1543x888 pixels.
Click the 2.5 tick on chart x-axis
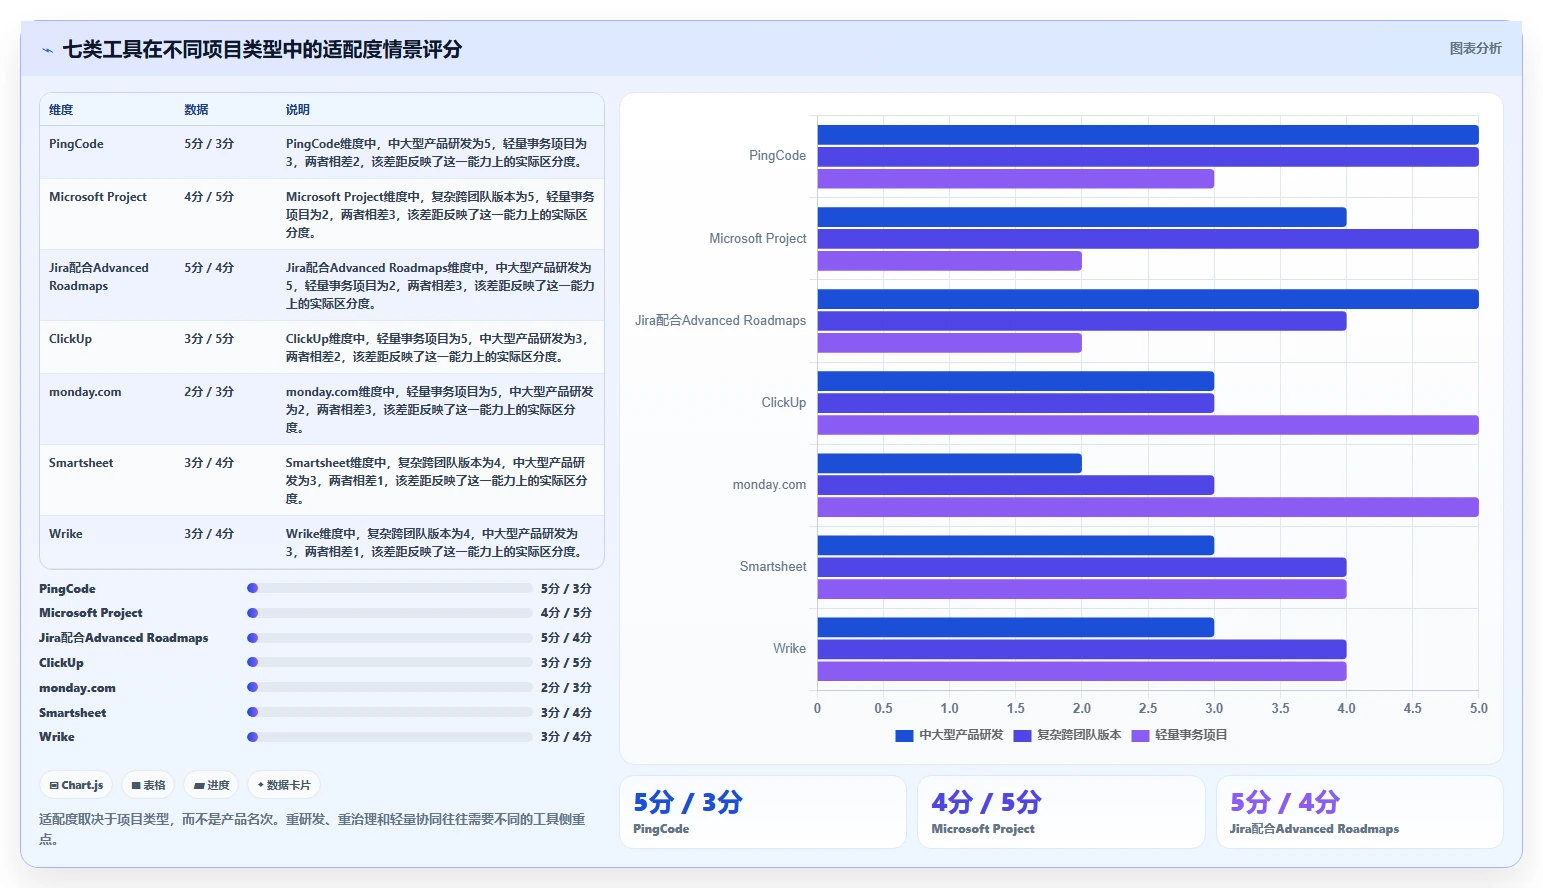(x=1148, y=708)
